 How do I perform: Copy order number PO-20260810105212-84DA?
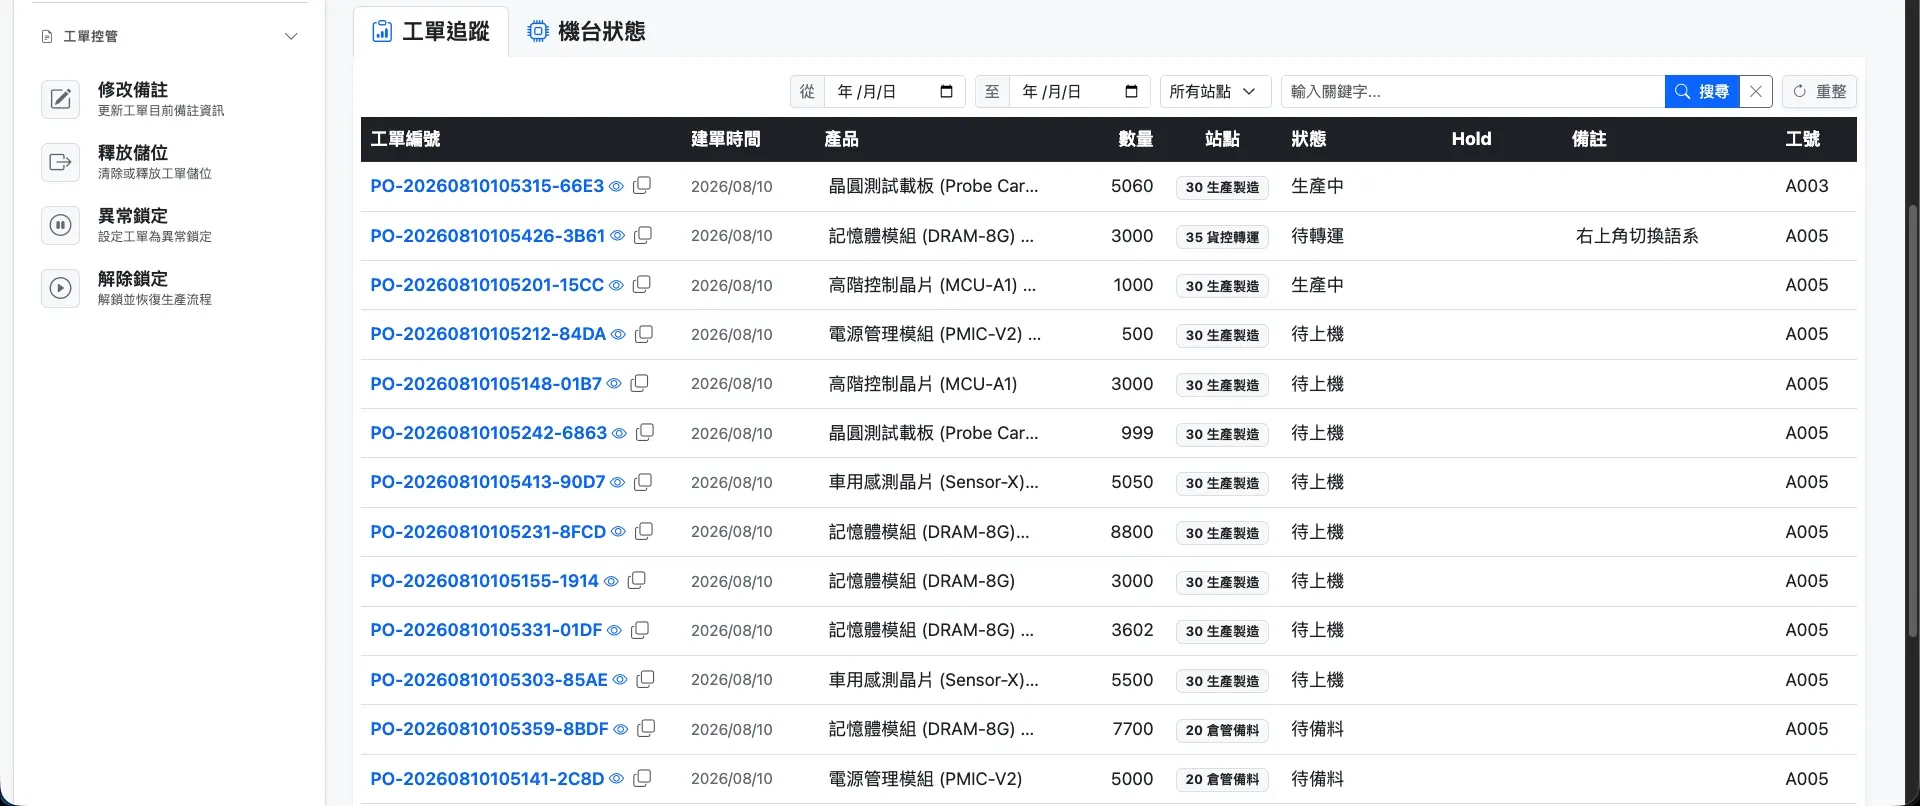[644, 333]
